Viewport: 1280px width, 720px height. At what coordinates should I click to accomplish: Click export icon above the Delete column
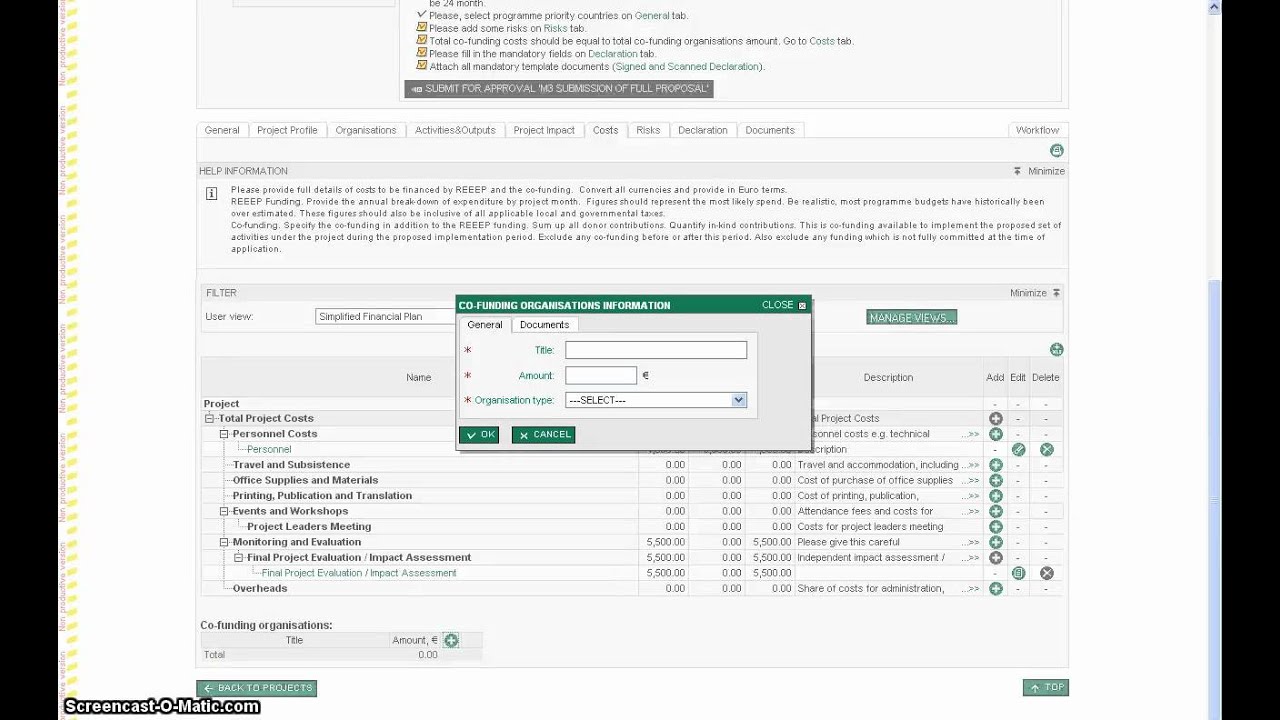click(x=1056, y=350)
